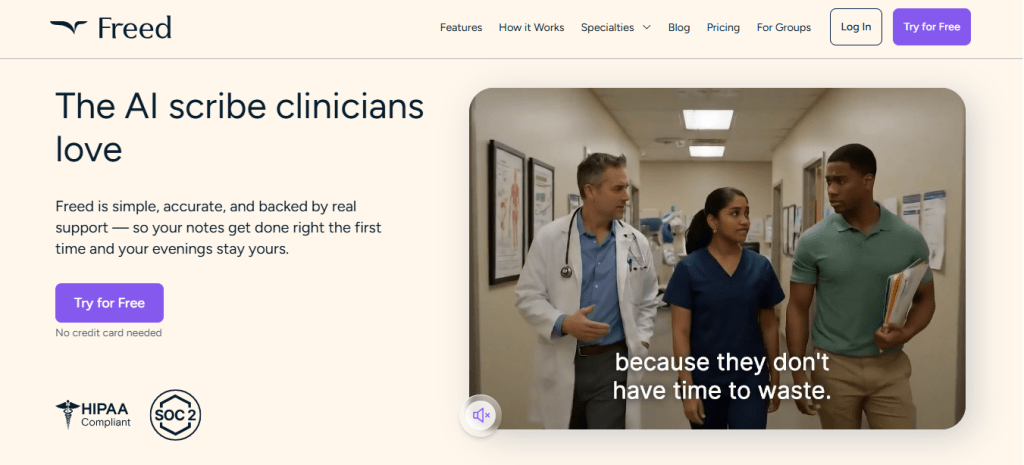This screenshot has width=1024, height=465.
Task: Navigate to For Groups
Action: pyautogui.click(x=784, y=28)
